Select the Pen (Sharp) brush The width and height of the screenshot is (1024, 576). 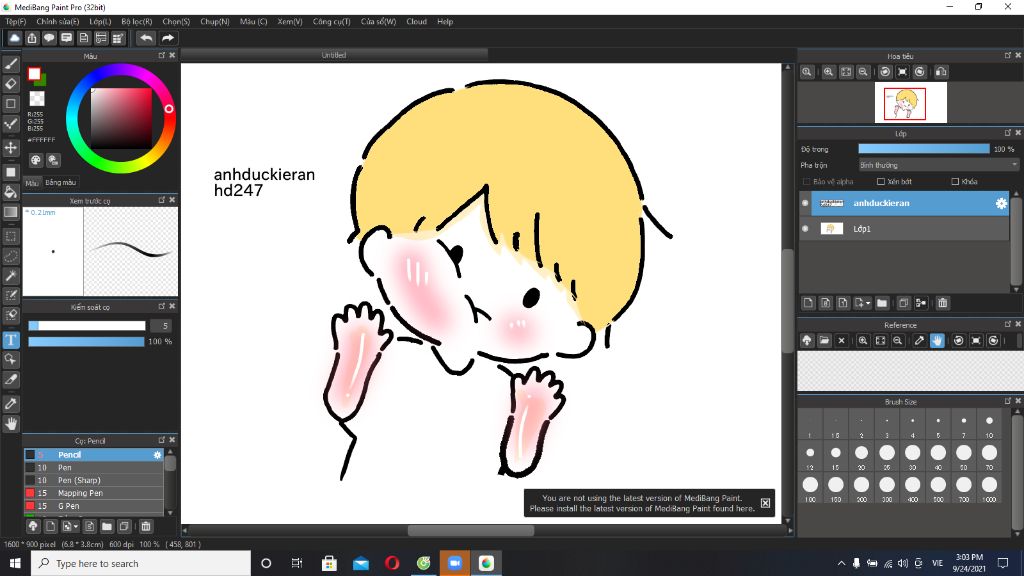93,480
